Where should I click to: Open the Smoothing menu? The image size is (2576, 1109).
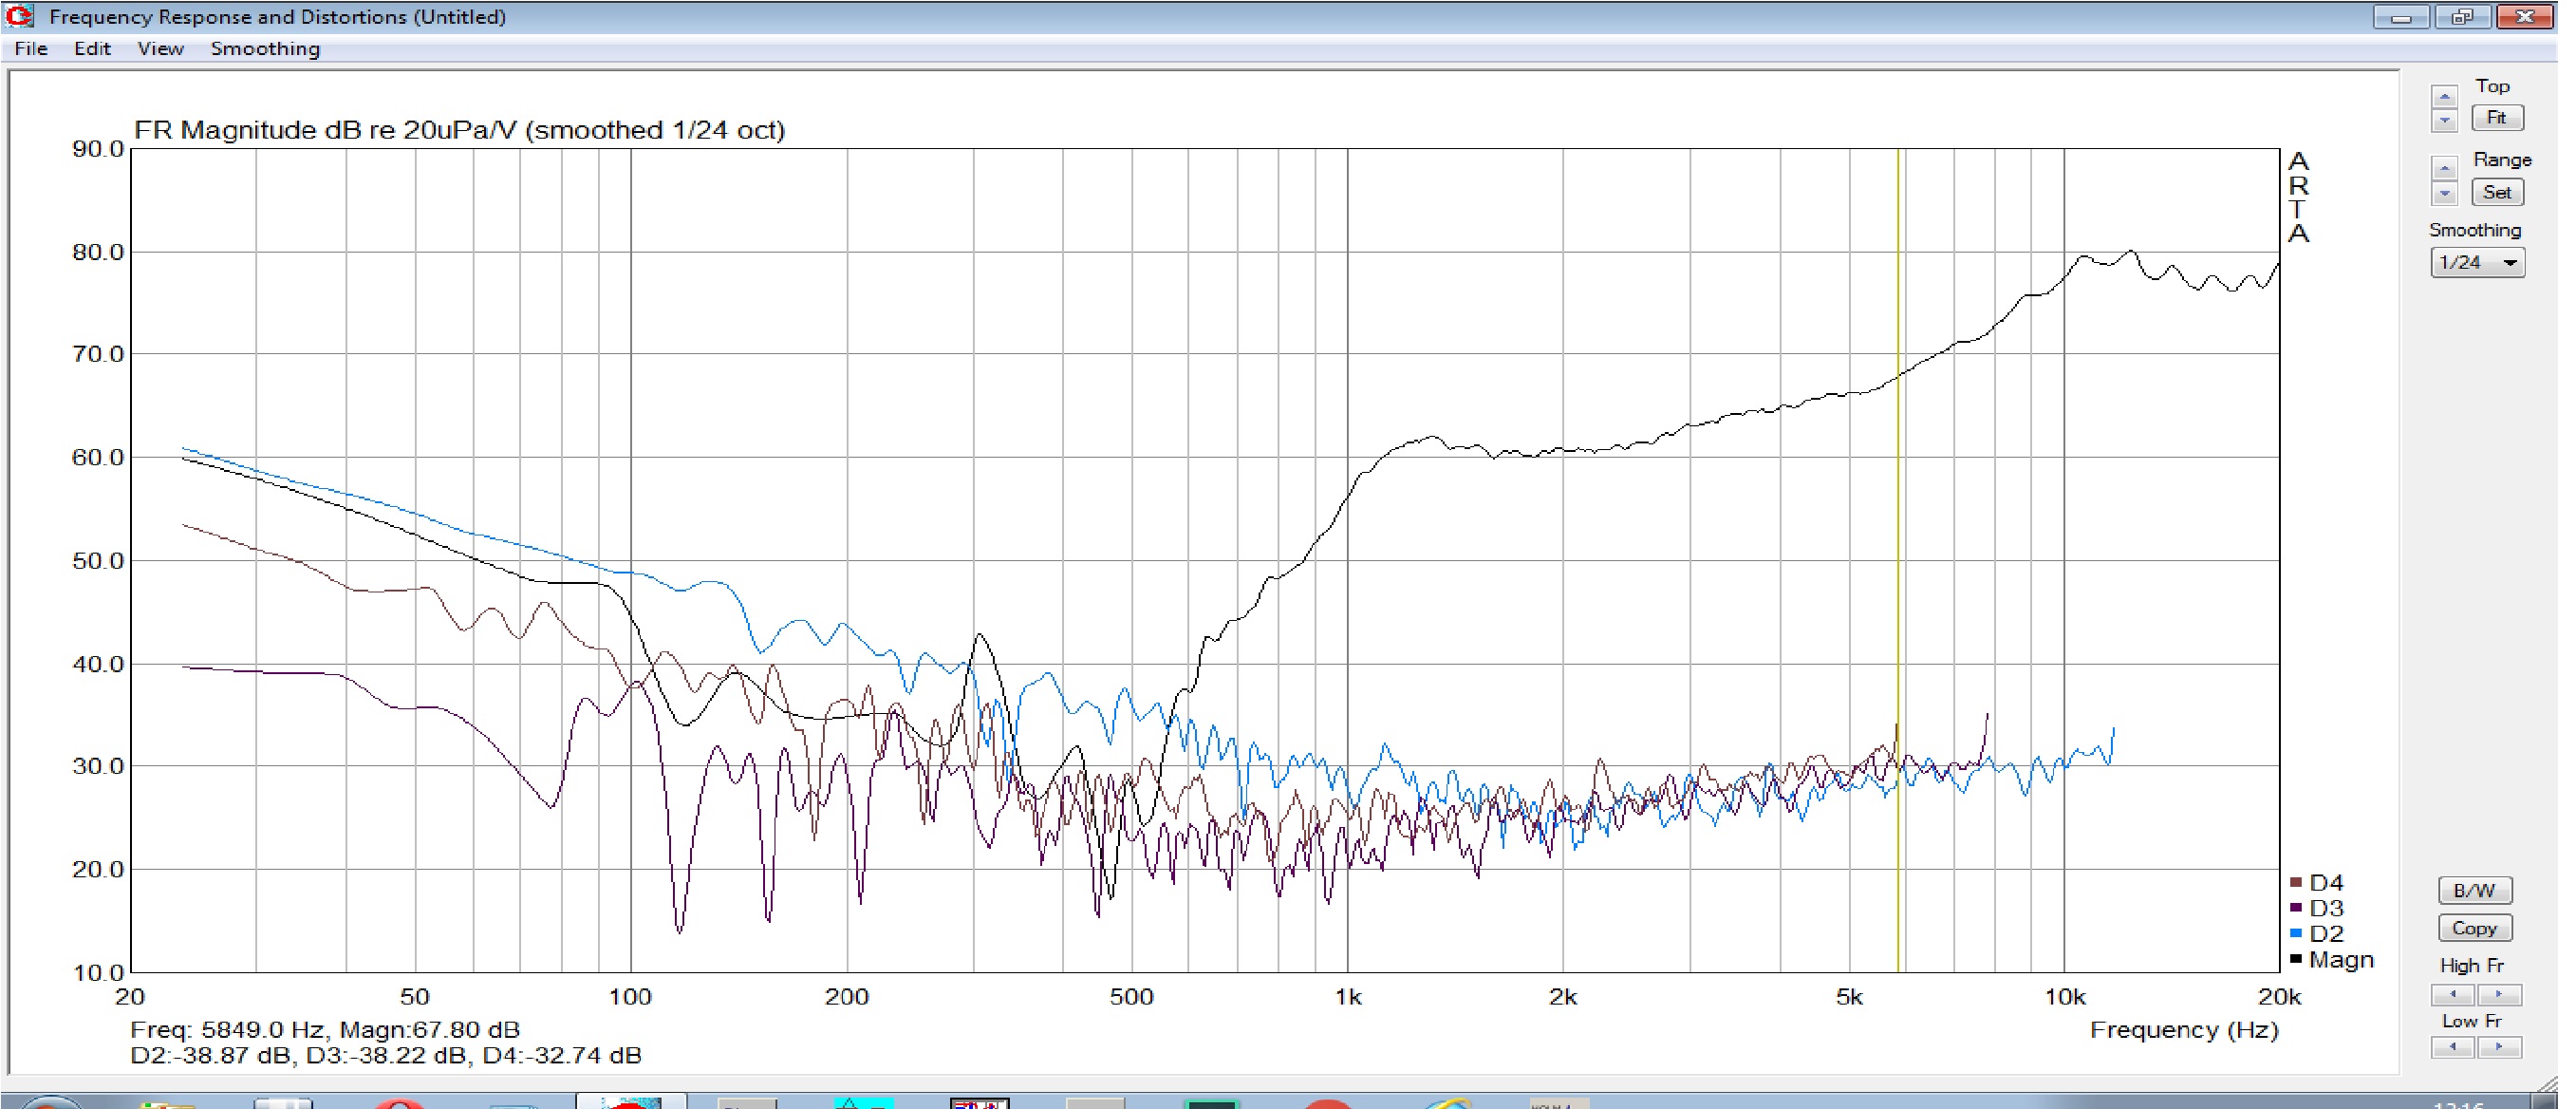pyautogui.click(x=265, y=48)
